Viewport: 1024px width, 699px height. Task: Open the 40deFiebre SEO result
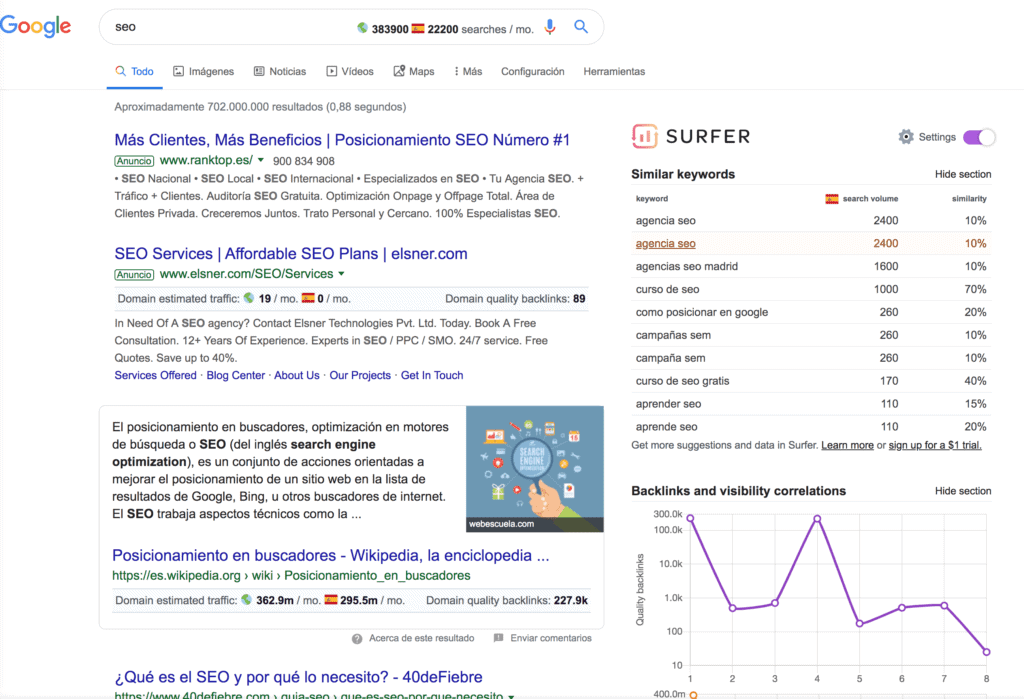tap(298, 677)
